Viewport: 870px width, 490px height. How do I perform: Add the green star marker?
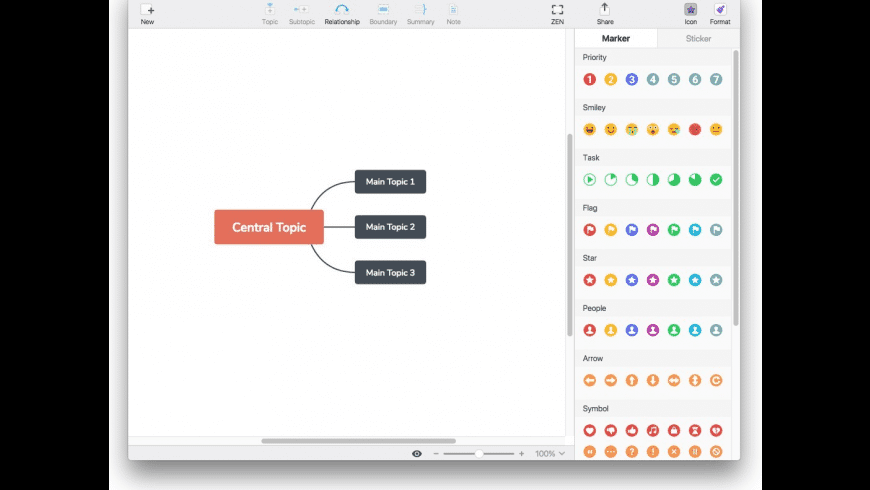pyautogui.click(x=674, y=280)
